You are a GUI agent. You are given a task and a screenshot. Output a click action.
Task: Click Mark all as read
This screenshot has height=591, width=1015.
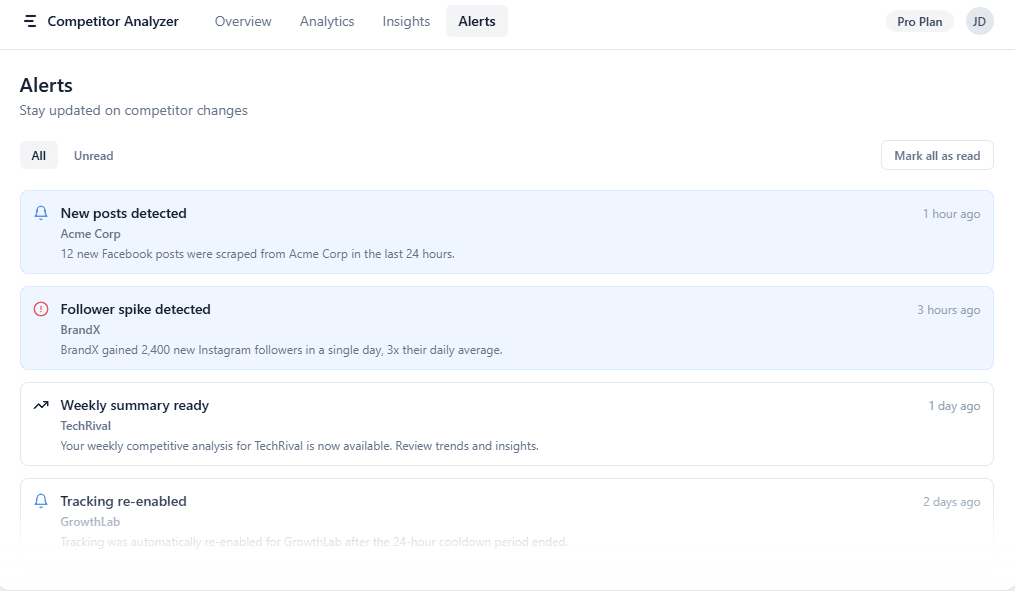pyautogui.click(x=936, y=155)
